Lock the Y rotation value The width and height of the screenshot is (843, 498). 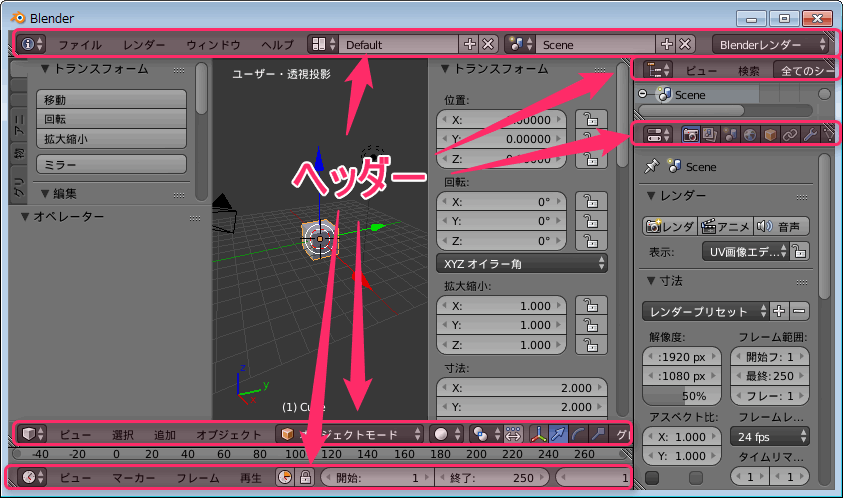(591, 221)
